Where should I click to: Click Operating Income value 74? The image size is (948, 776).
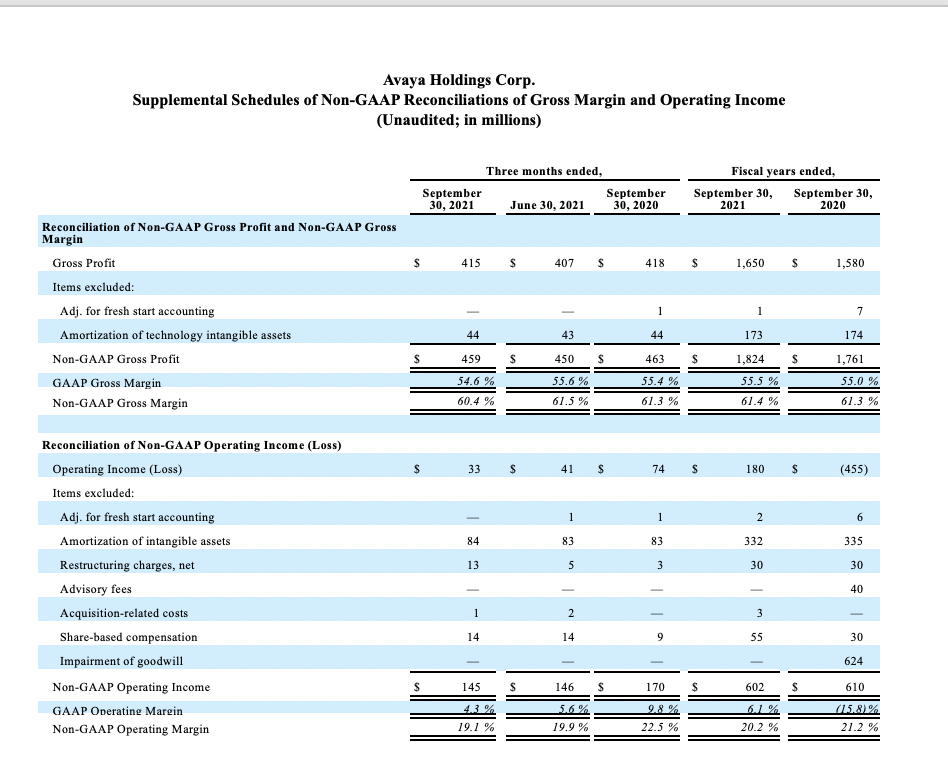point(658,469)
